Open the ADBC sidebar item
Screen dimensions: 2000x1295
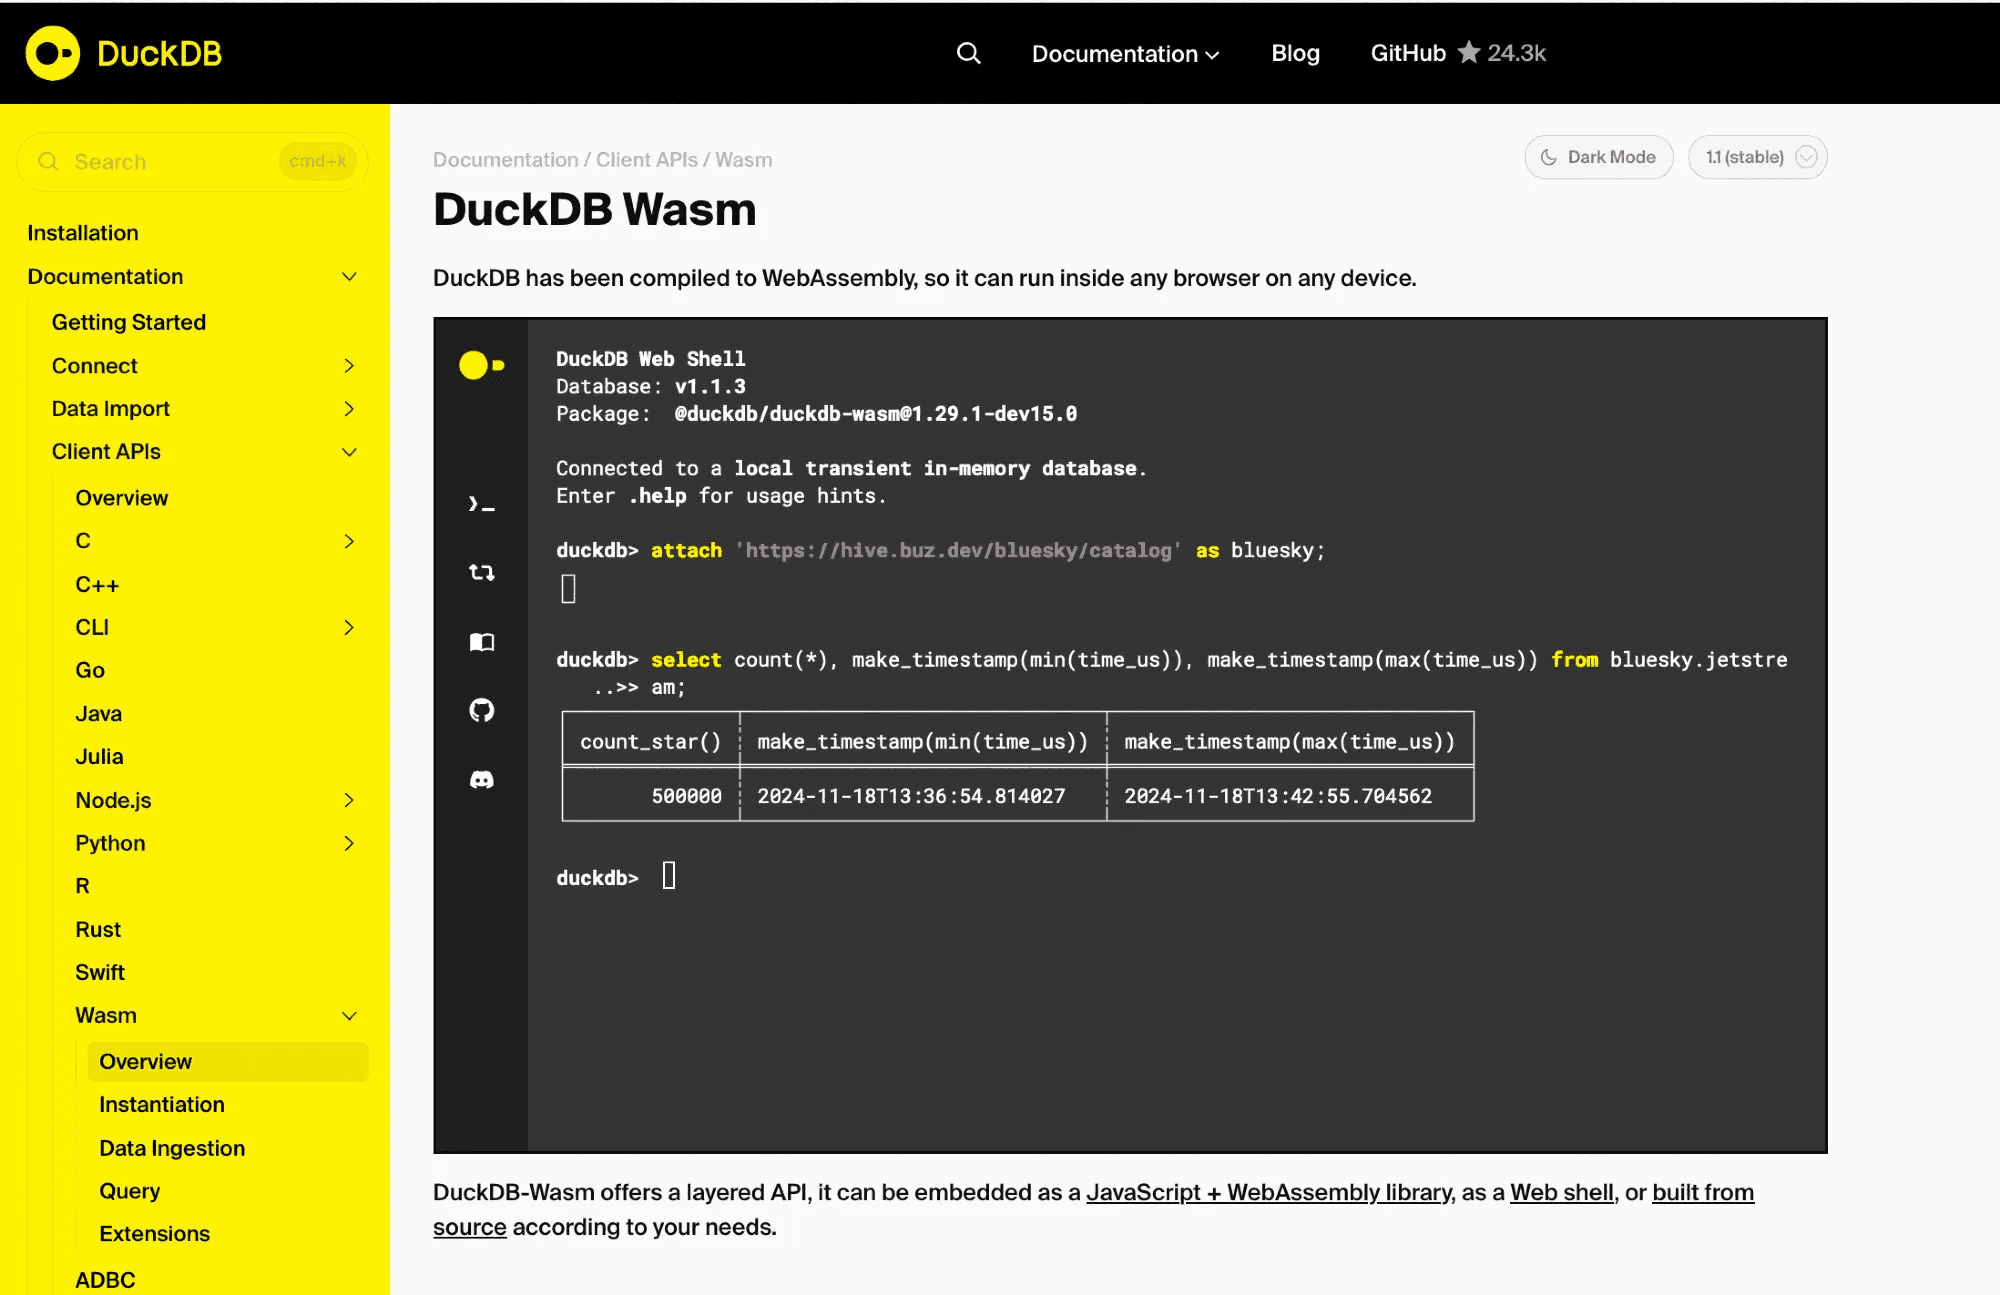[105, 1280]
